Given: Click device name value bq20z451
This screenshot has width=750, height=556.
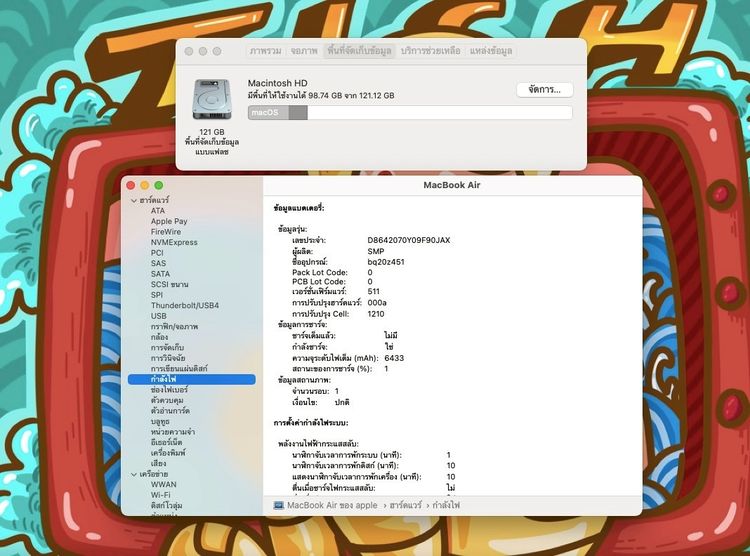Looking at the screenshot, I should tap(386, 262).
